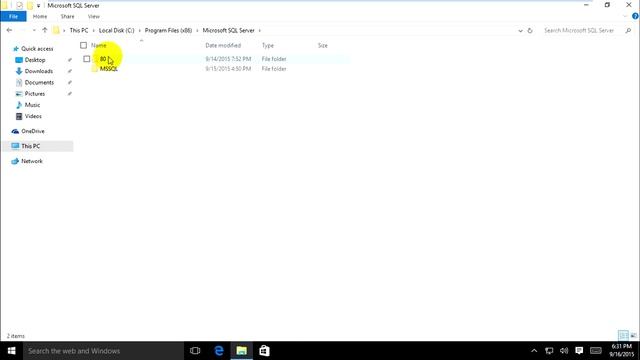Open recent locations dropdown
Image resolution: width=640 pixels, height=360 pixels.
(x=34, y=31)
